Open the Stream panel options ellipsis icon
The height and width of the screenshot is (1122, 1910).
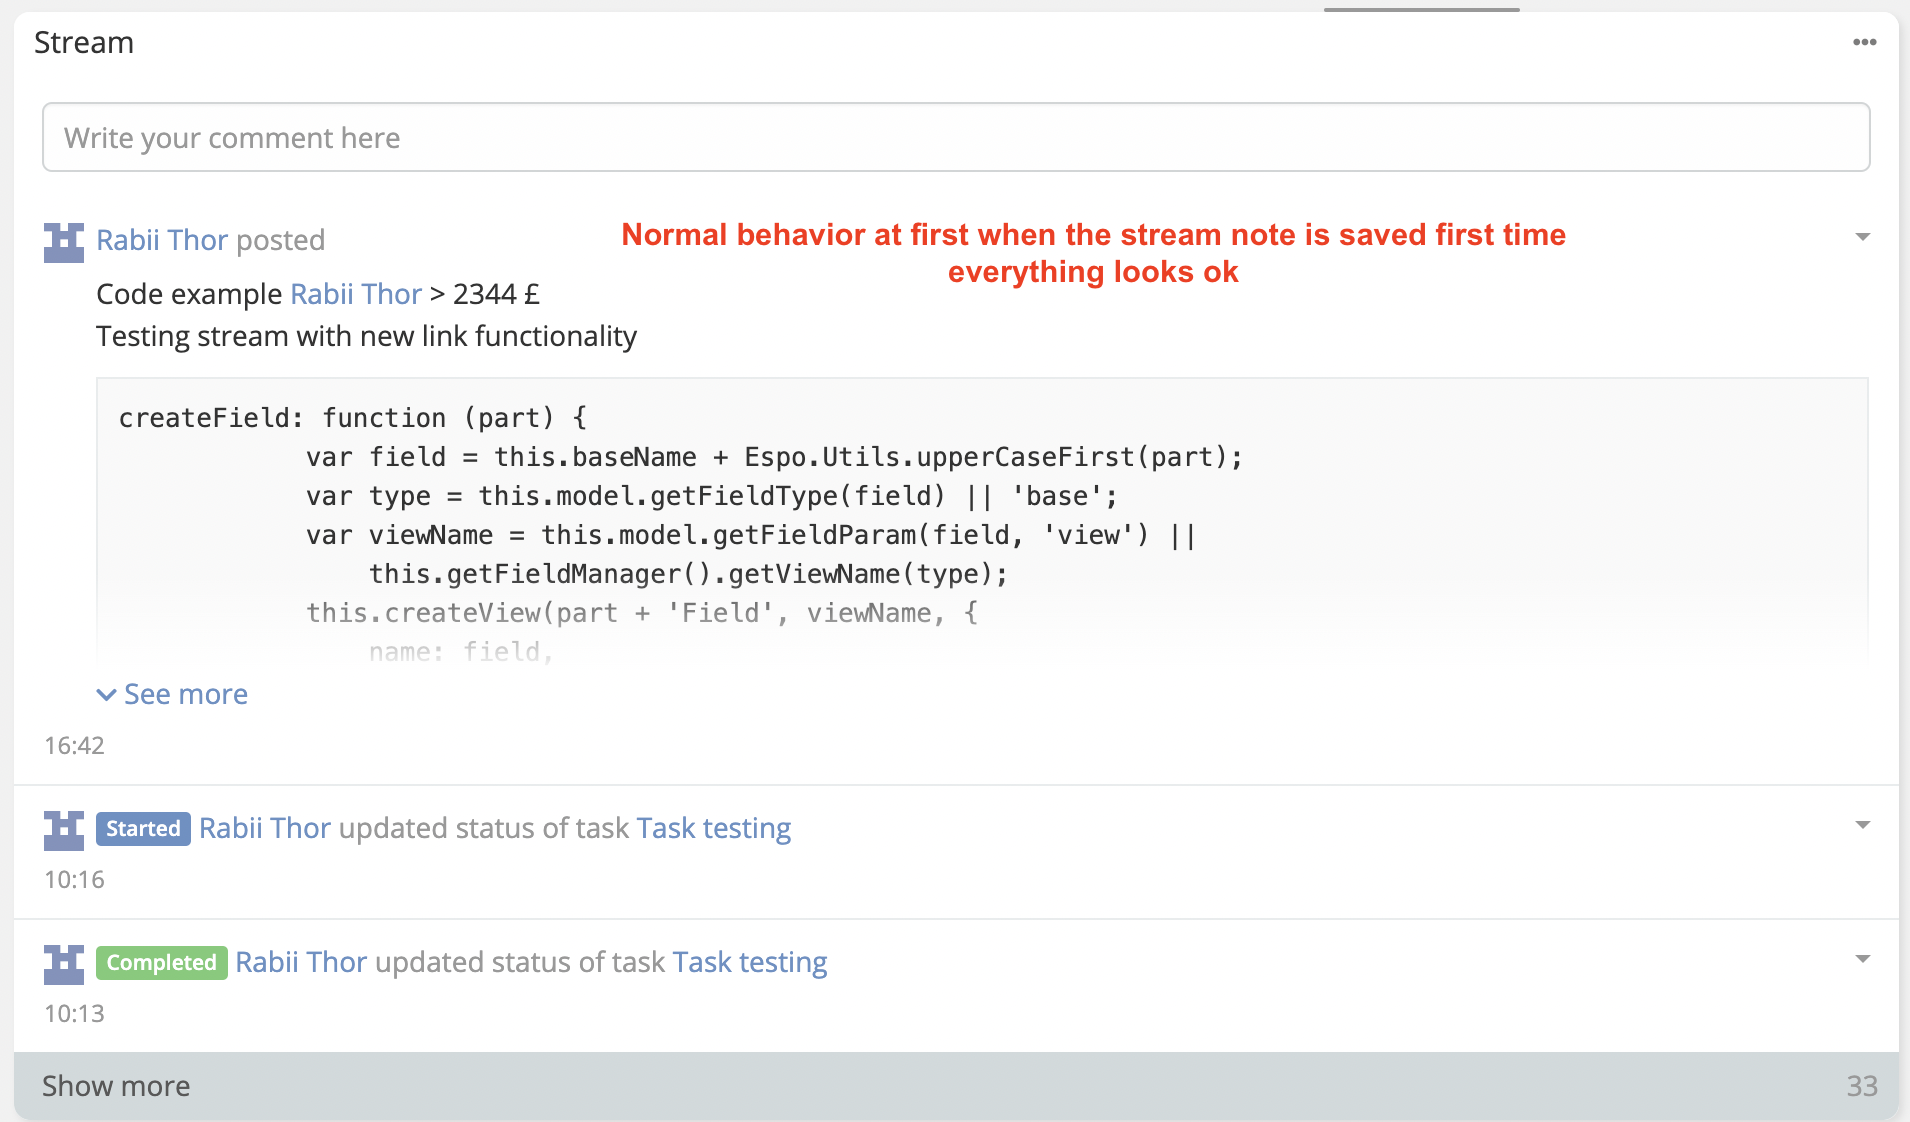(1866, 41)
